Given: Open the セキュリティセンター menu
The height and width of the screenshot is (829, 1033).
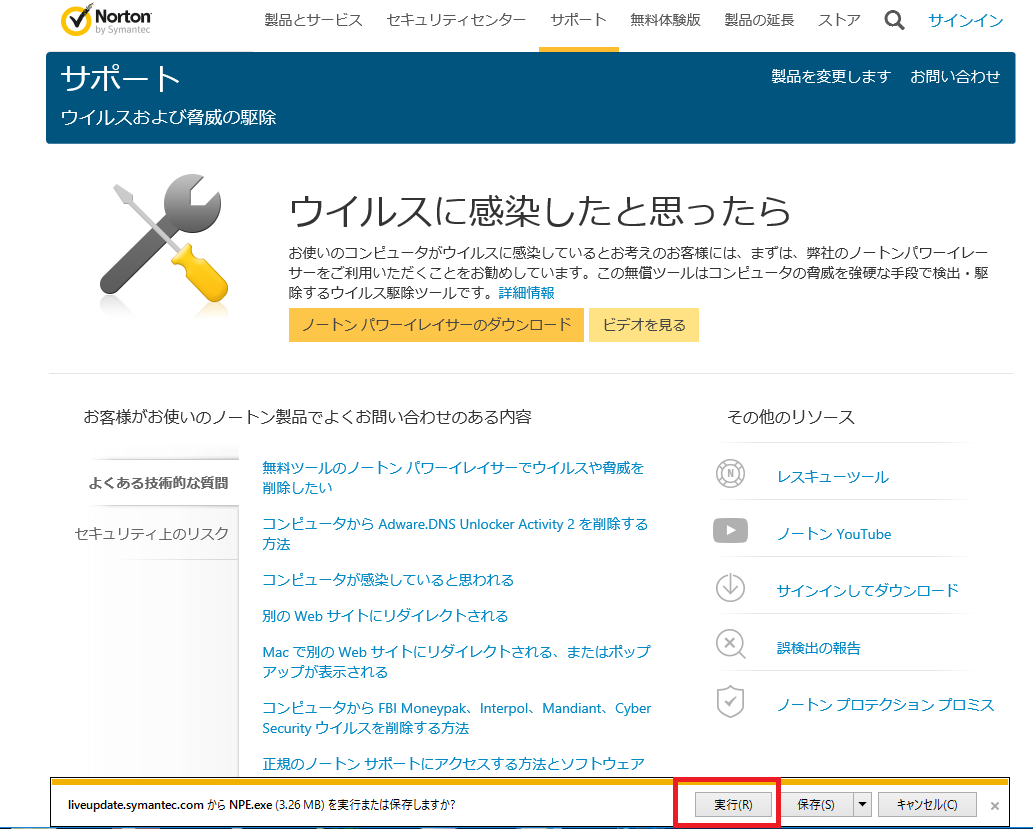Looking at the screenshot, I should (456, 20).
